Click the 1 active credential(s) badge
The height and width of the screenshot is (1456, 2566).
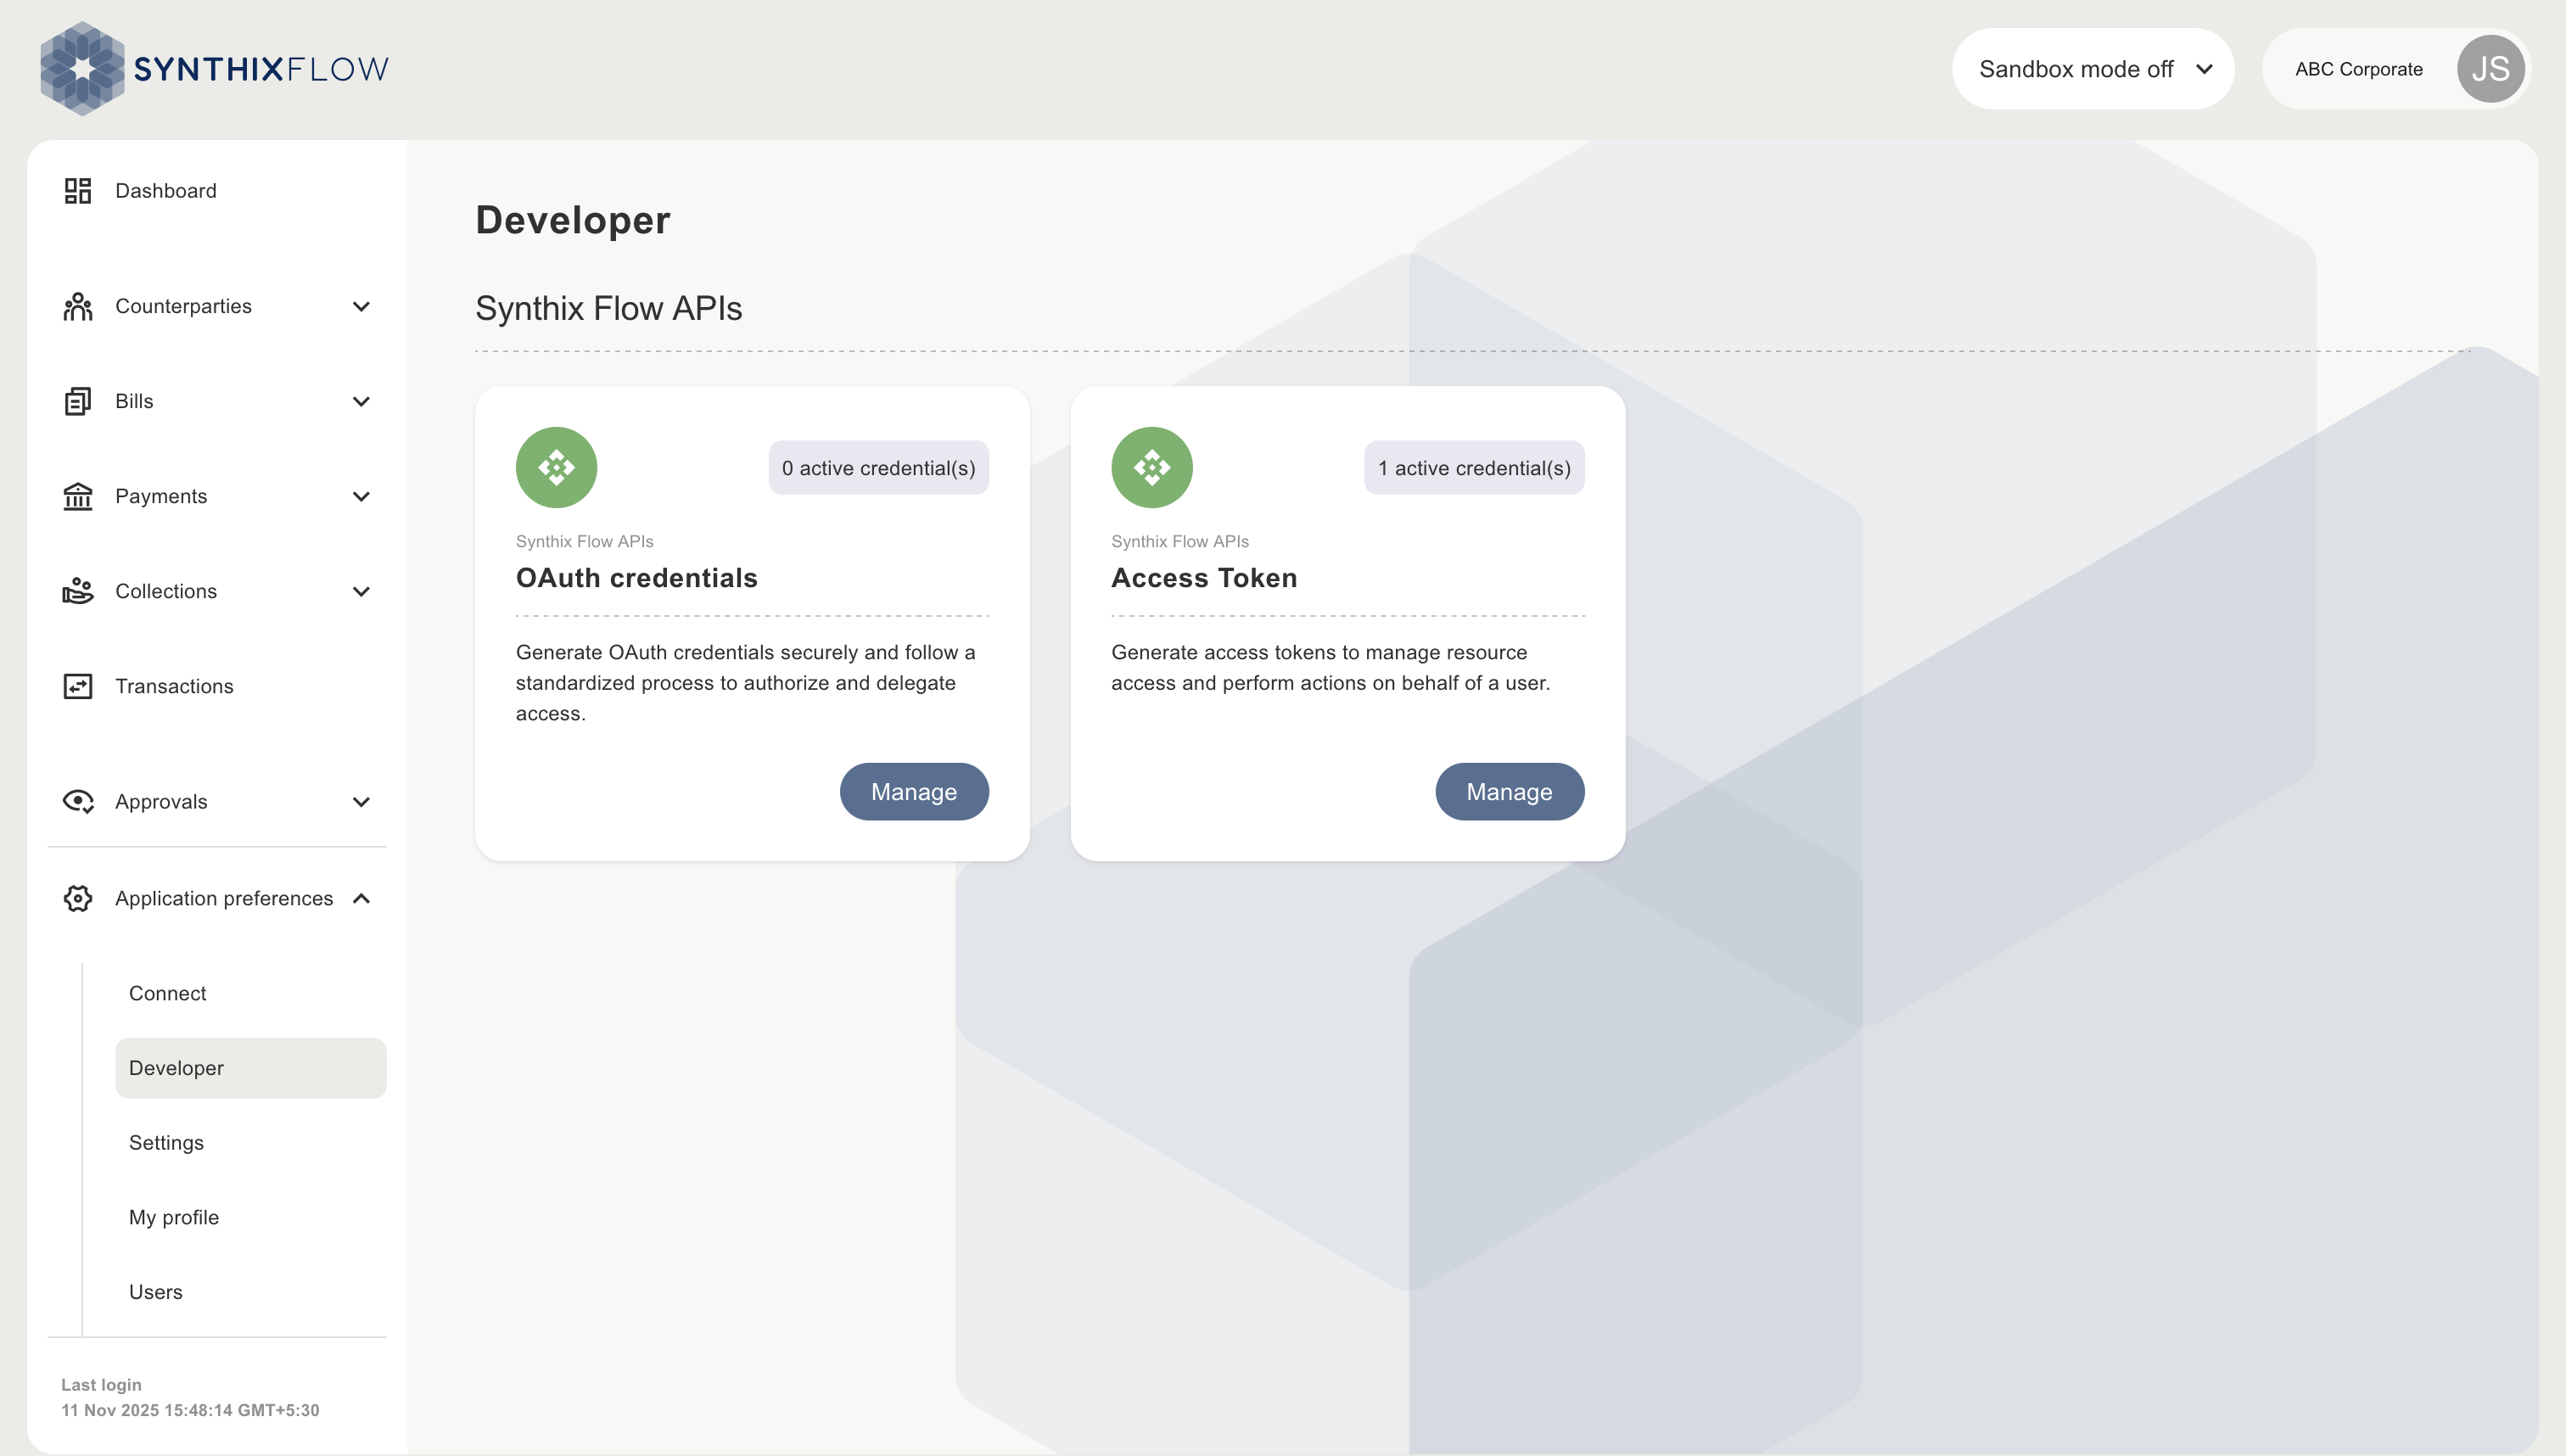pos(1474,467)
